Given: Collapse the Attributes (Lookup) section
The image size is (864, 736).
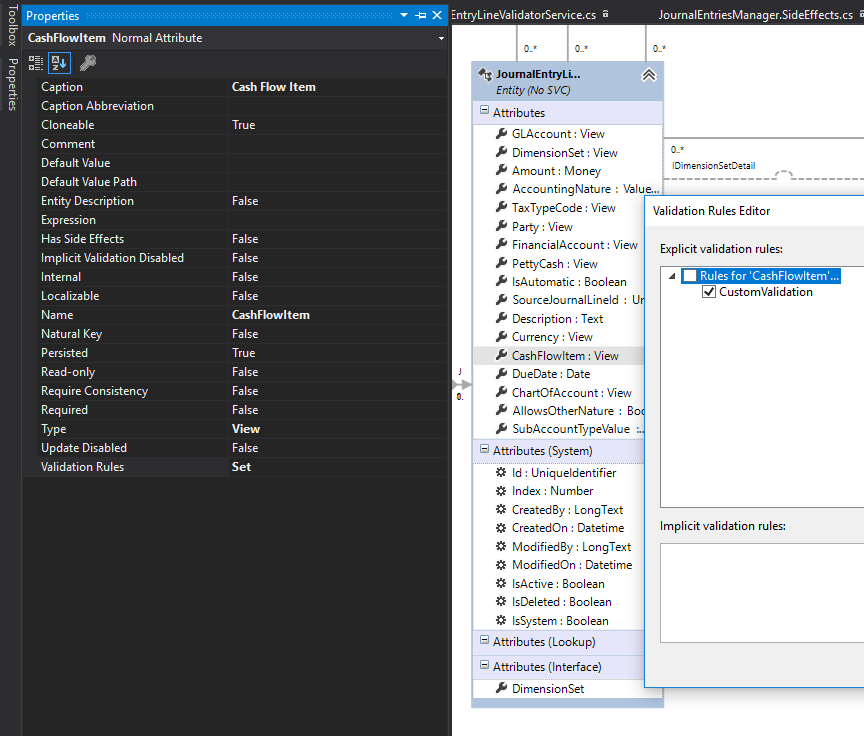Looking at the screenshot, I should pos(484,640).
